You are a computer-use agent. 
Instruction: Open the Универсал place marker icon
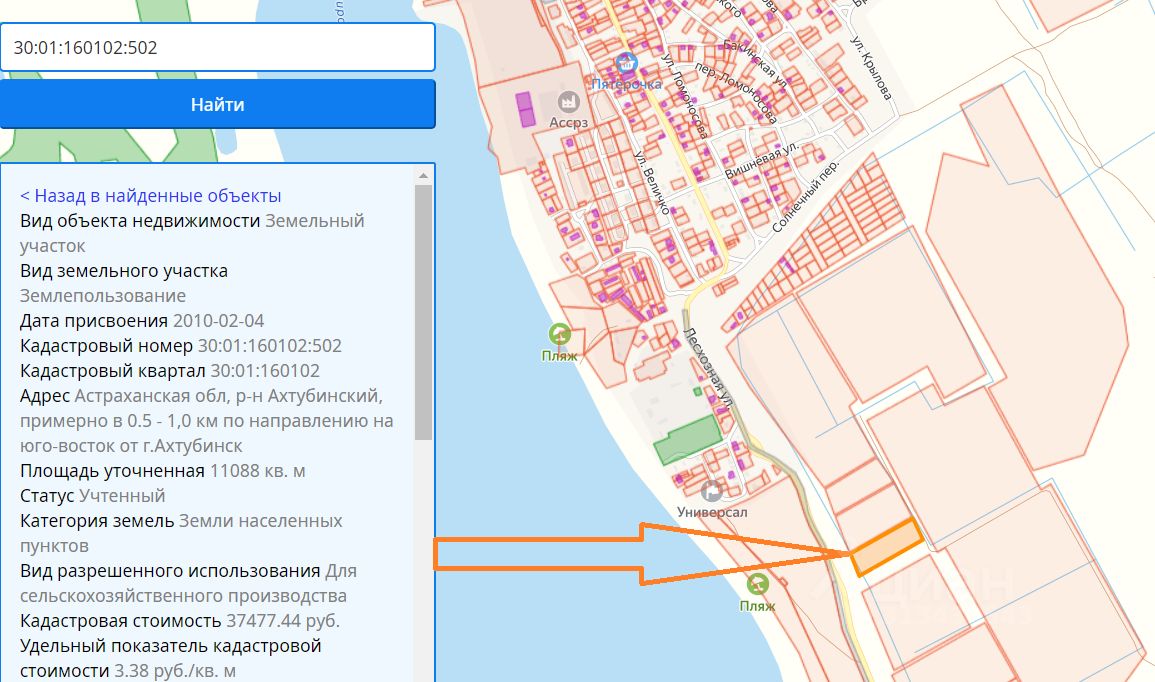712,491
